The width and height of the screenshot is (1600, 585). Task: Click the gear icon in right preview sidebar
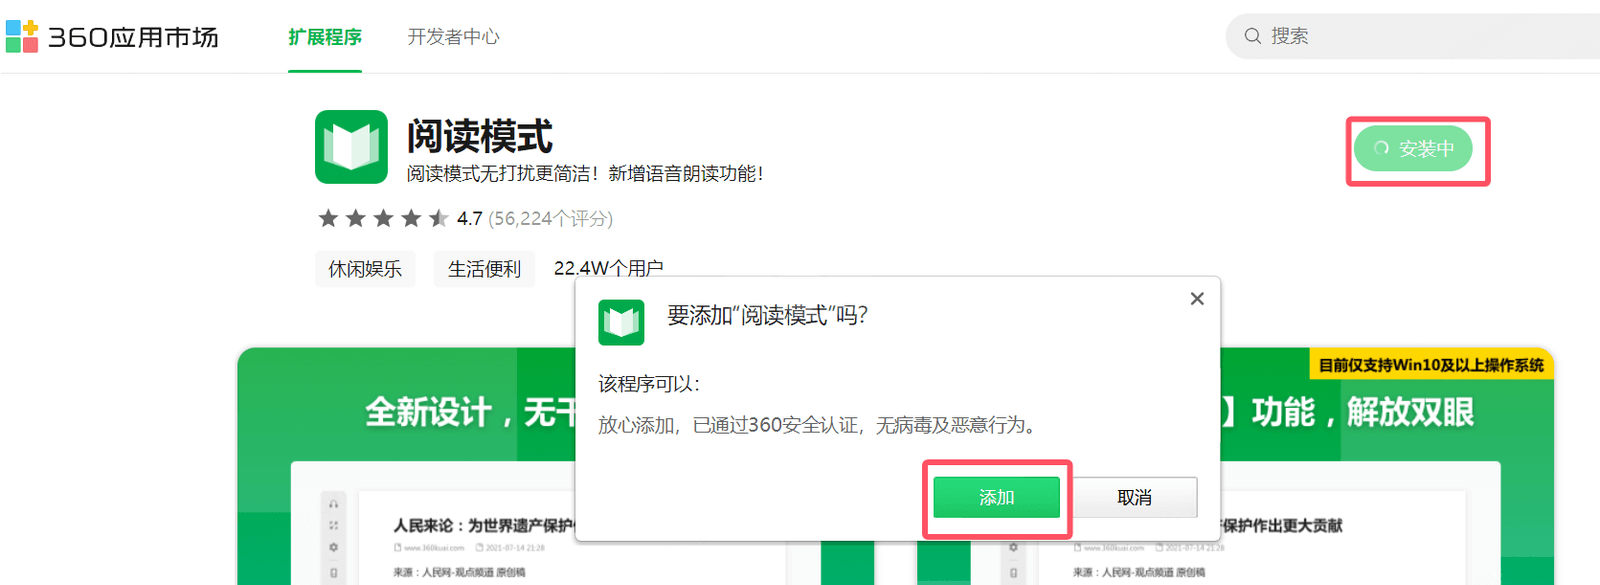[x=1013, y=547]
